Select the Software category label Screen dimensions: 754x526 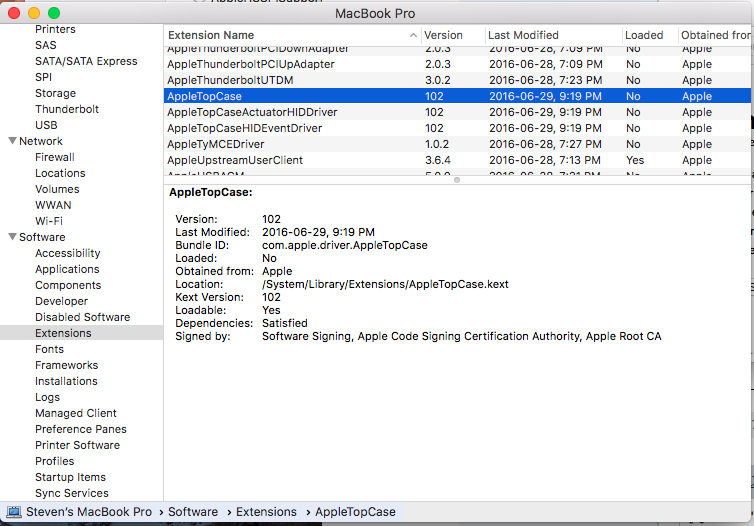pos(42,237)
